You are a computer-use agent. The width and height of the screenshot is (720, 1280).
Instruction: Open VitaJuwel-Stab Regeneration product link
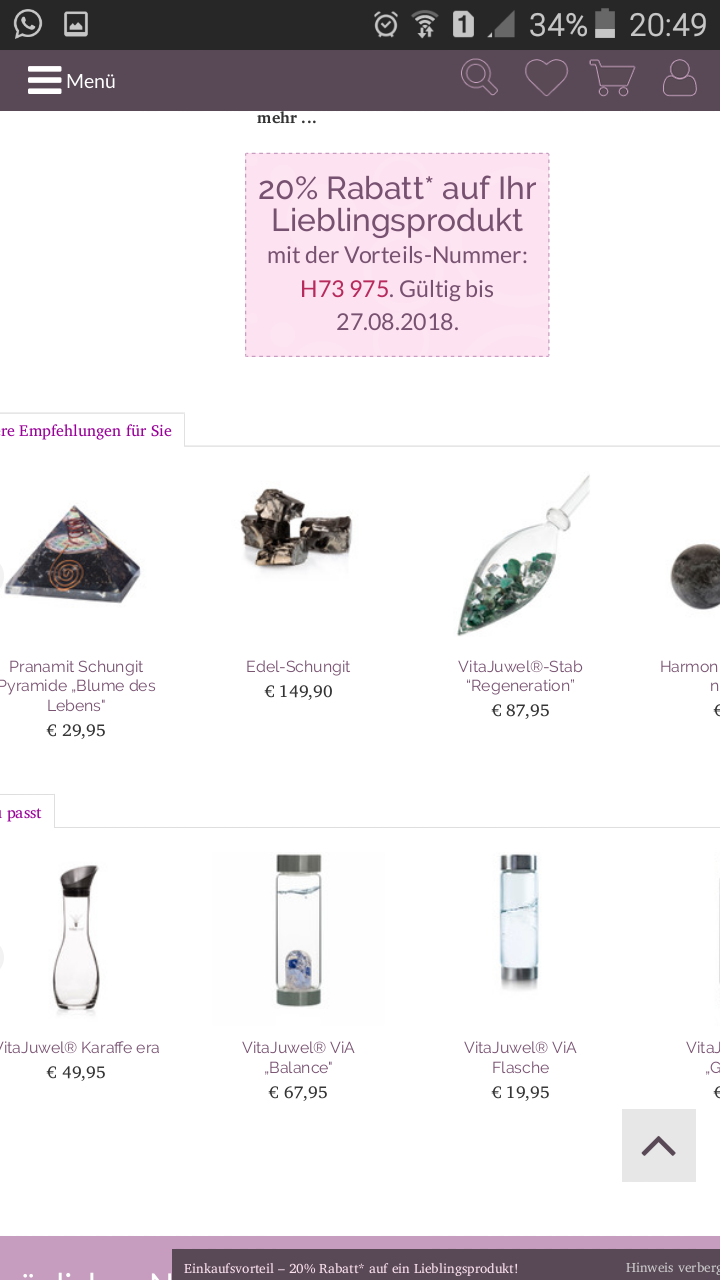tap(520, 676)
